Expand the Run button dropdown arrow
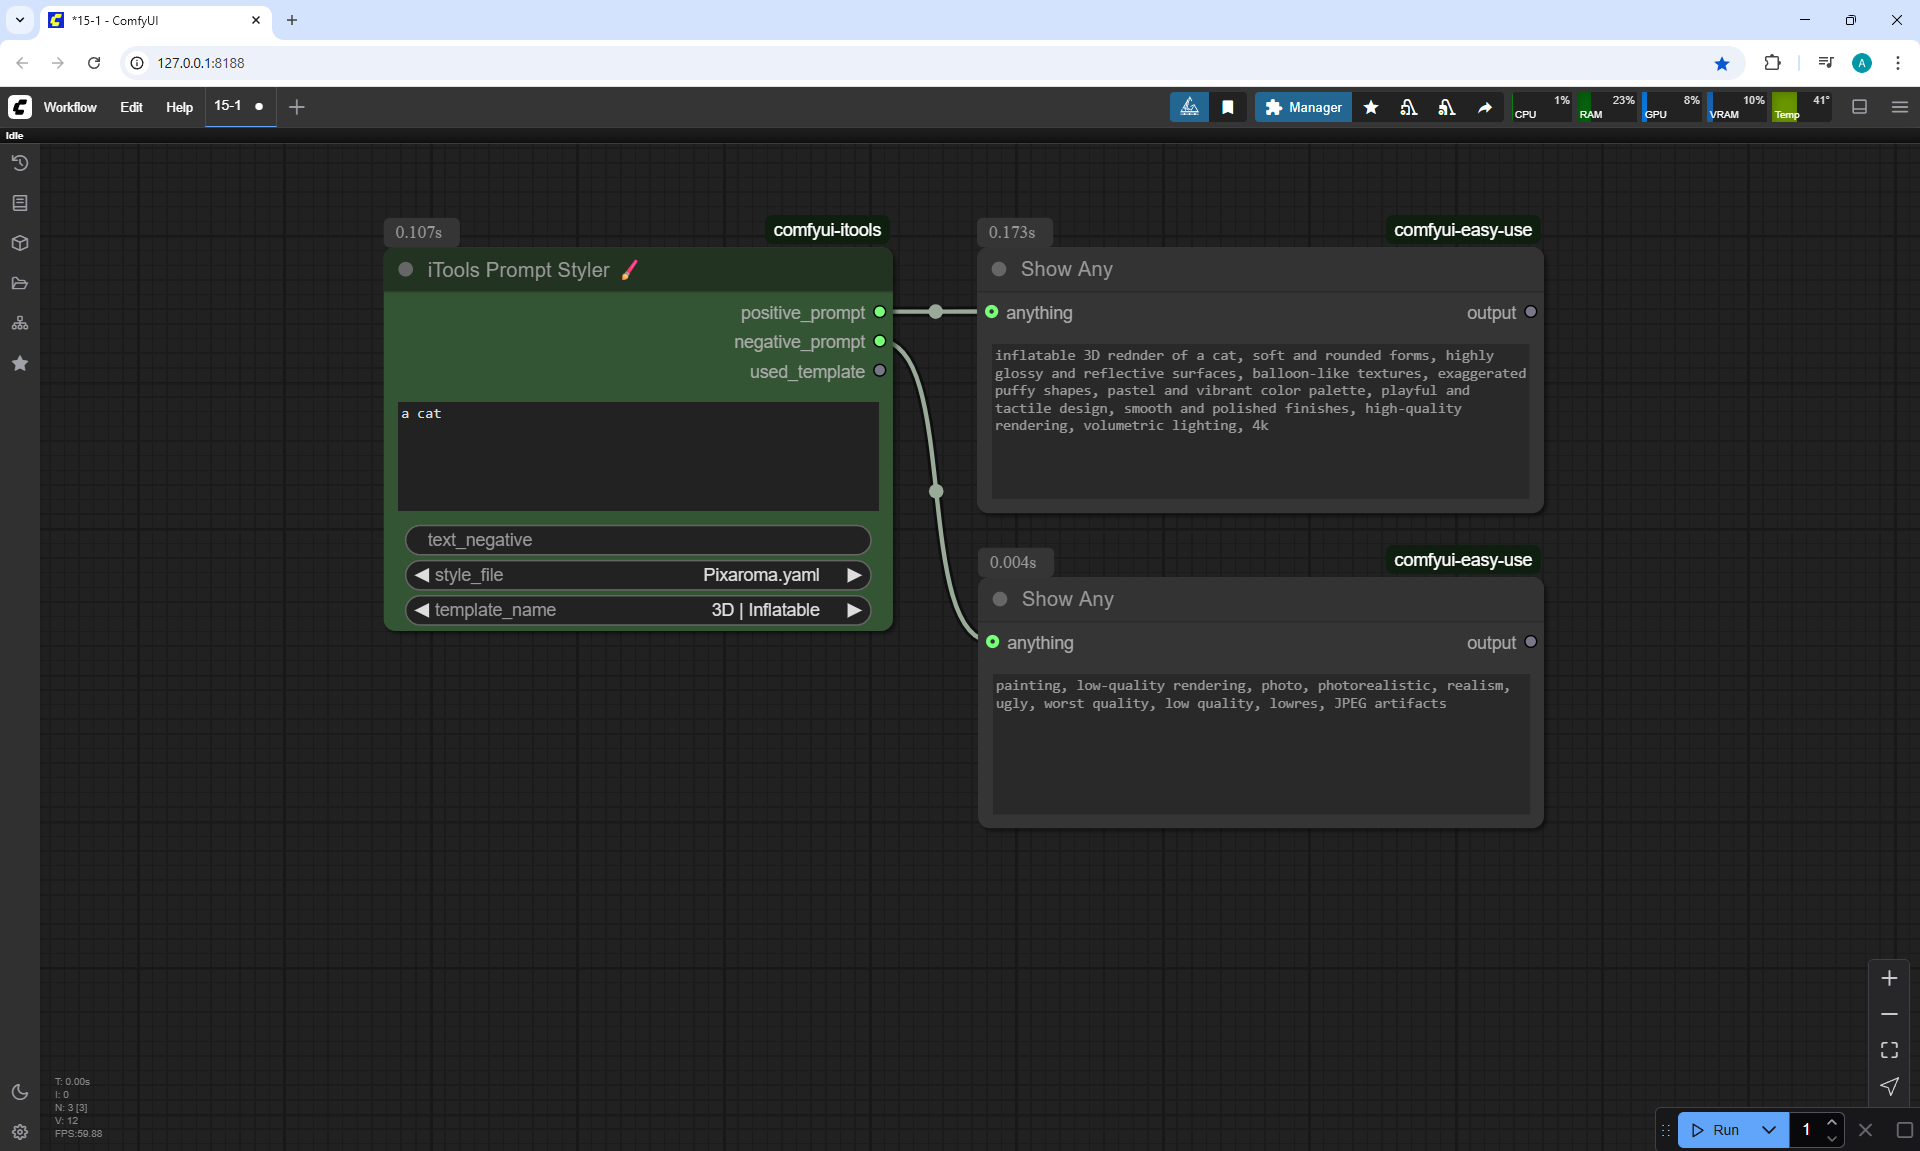1920x1151 pixels. pyautogui.click(x=1768, y=1130)
